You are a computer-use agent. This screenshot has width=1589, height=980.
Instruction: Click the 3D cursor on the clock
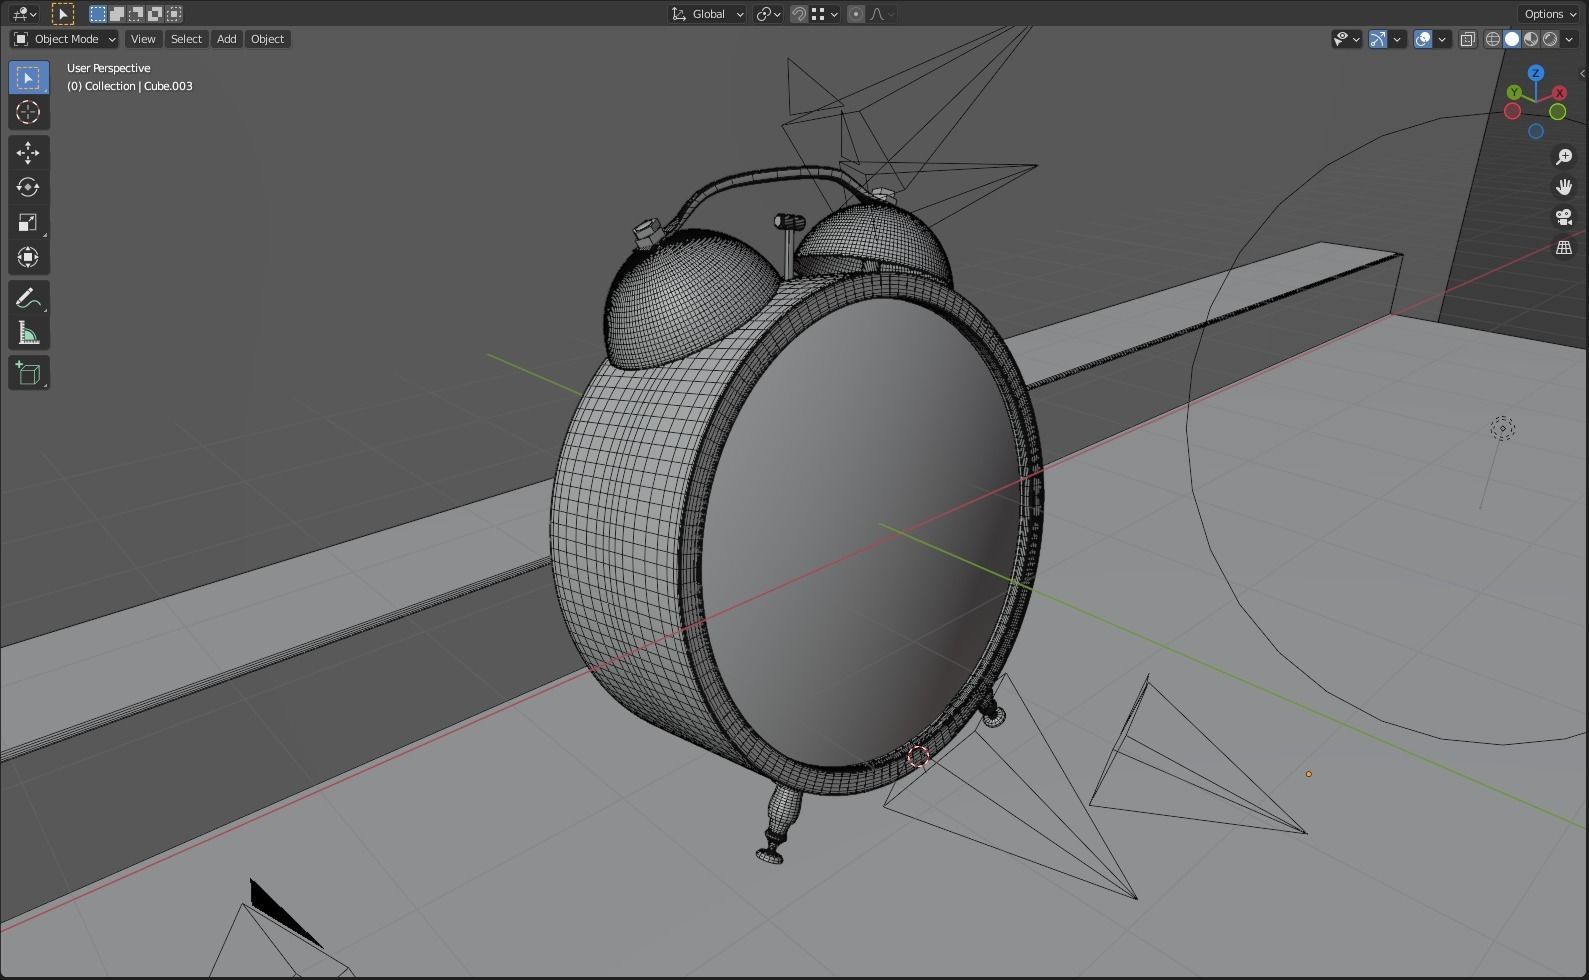coord(918,757)
